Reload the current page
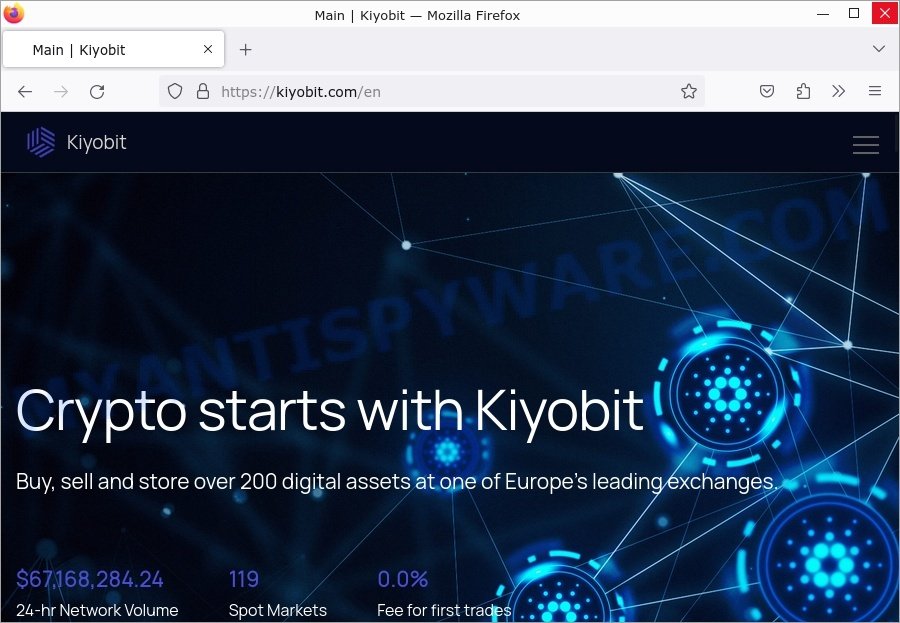This screenshot has height=623, width=900. (97, 92)
